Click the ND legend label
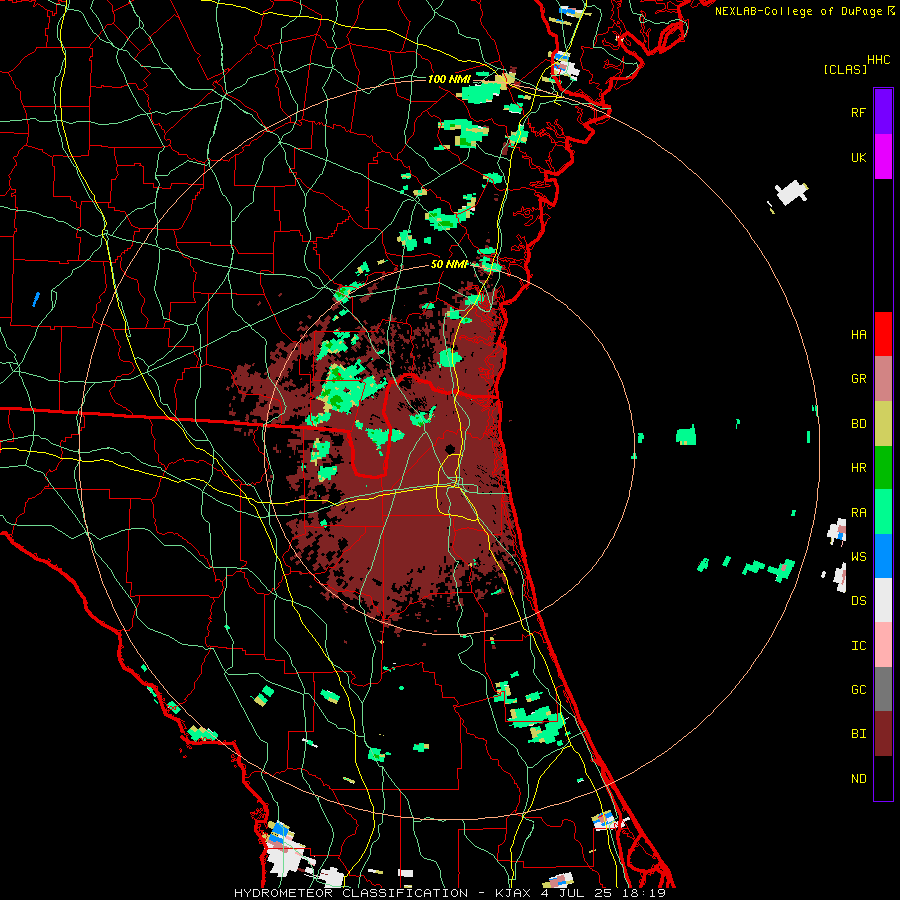 [858, 779]
